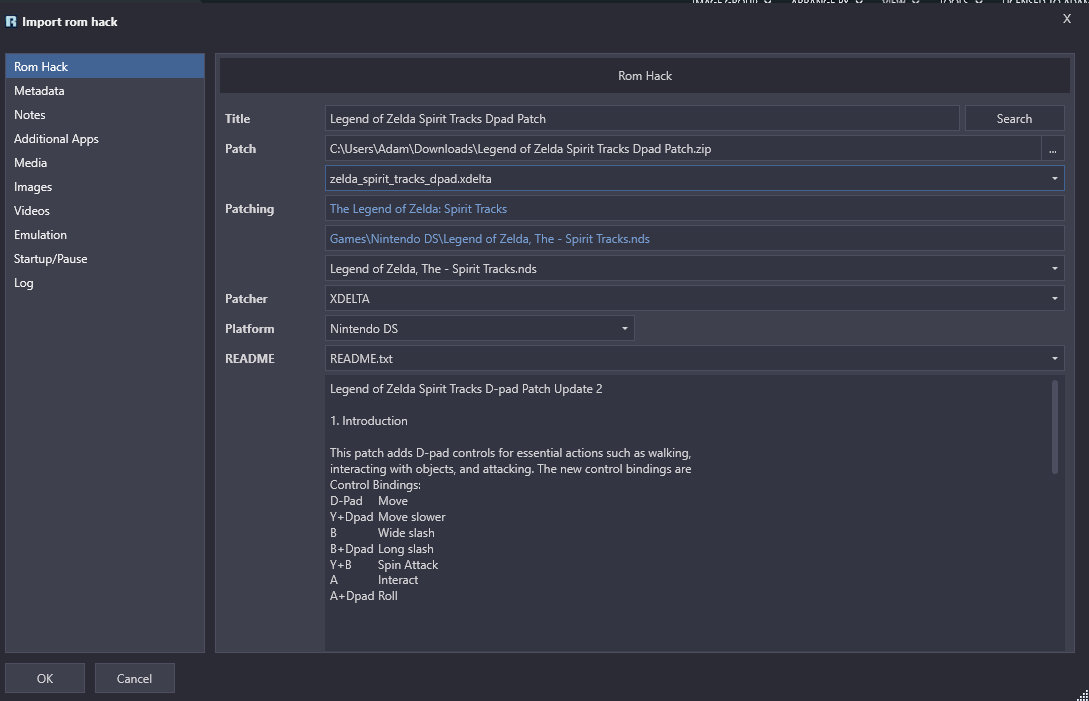Open the Games\Nintendo DS rom path link

coord(490,238)
